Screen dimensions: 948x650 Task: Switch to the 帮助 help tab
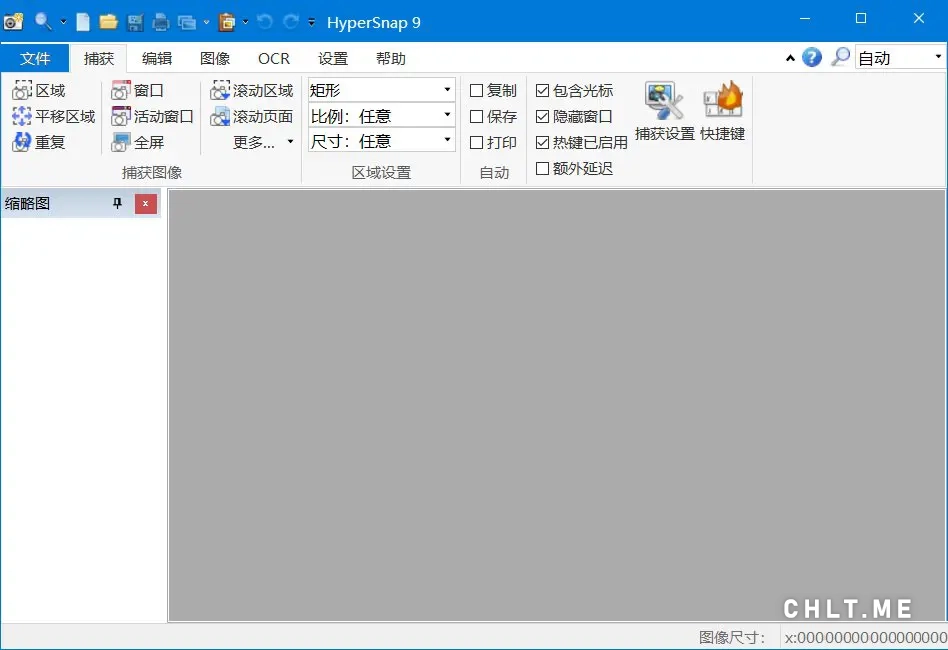391,58
